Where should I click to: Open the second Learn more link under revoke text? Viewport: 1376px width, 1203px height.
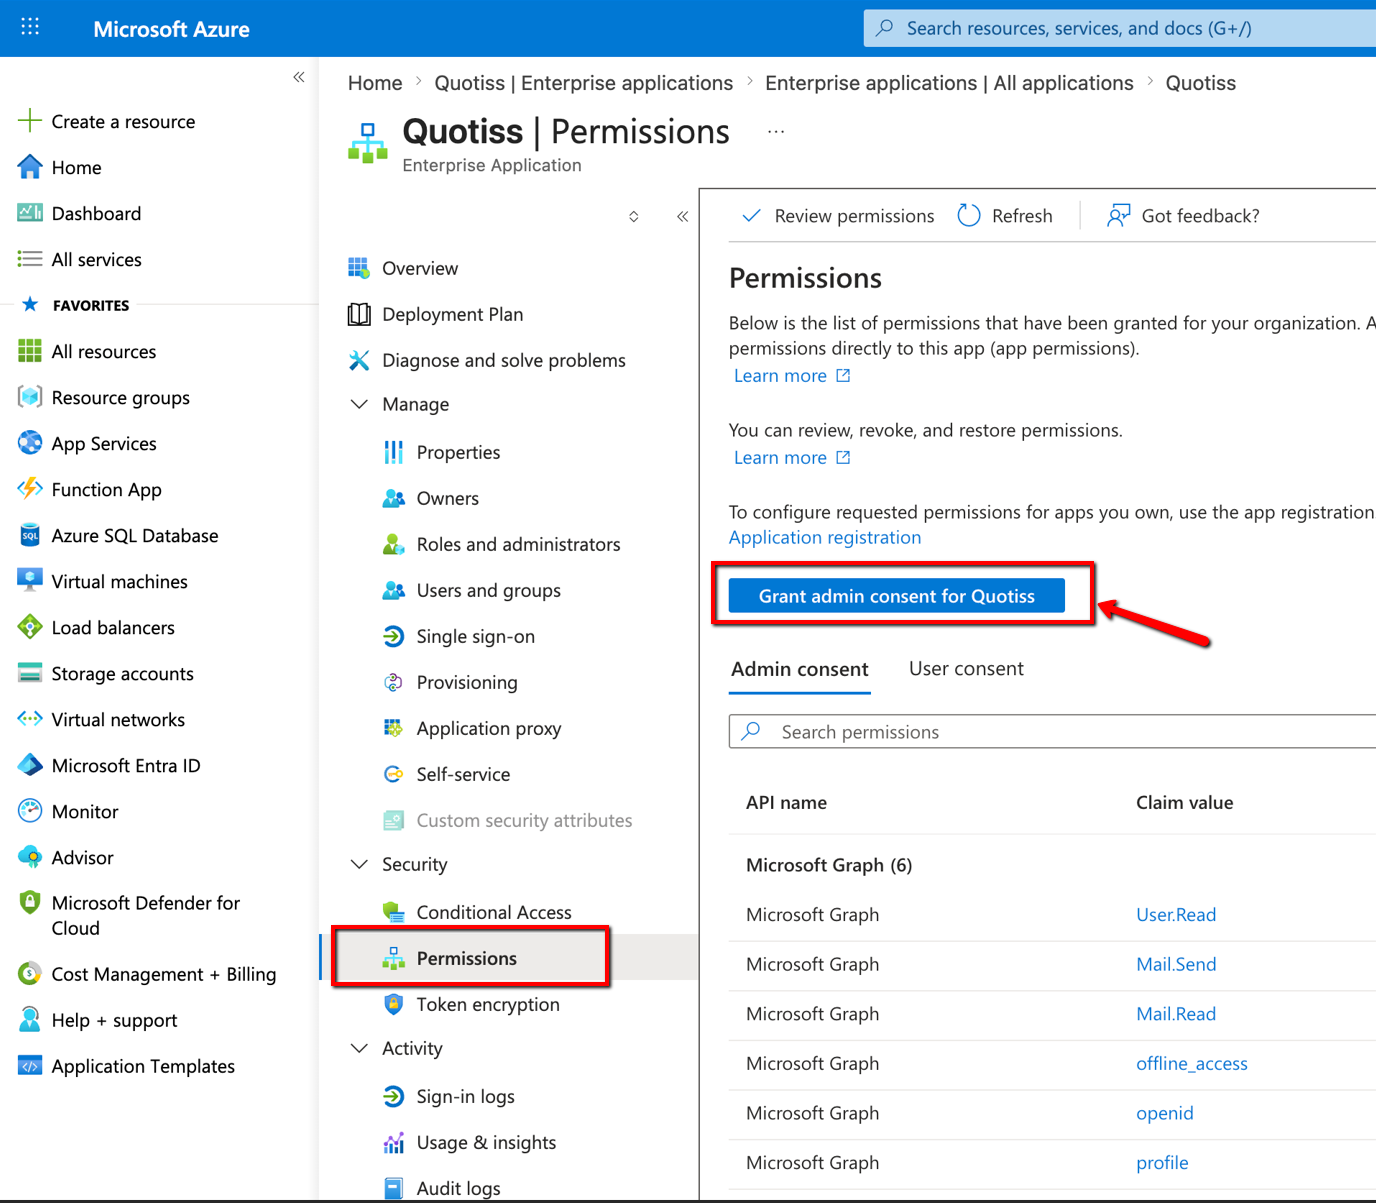(x=791, y=457)
